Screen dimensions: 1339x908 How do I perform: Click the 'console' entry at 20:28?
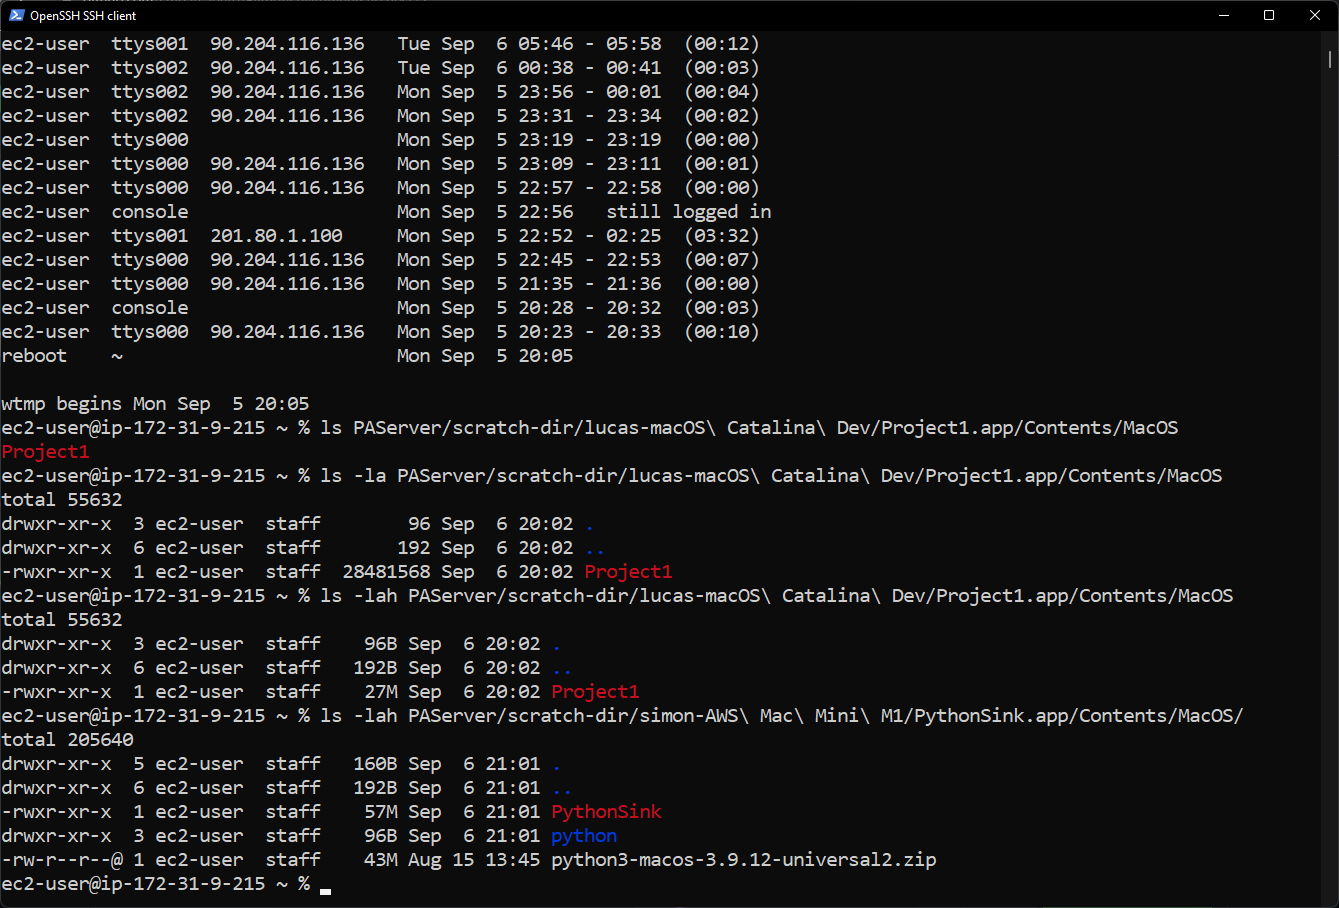point(150,308)
